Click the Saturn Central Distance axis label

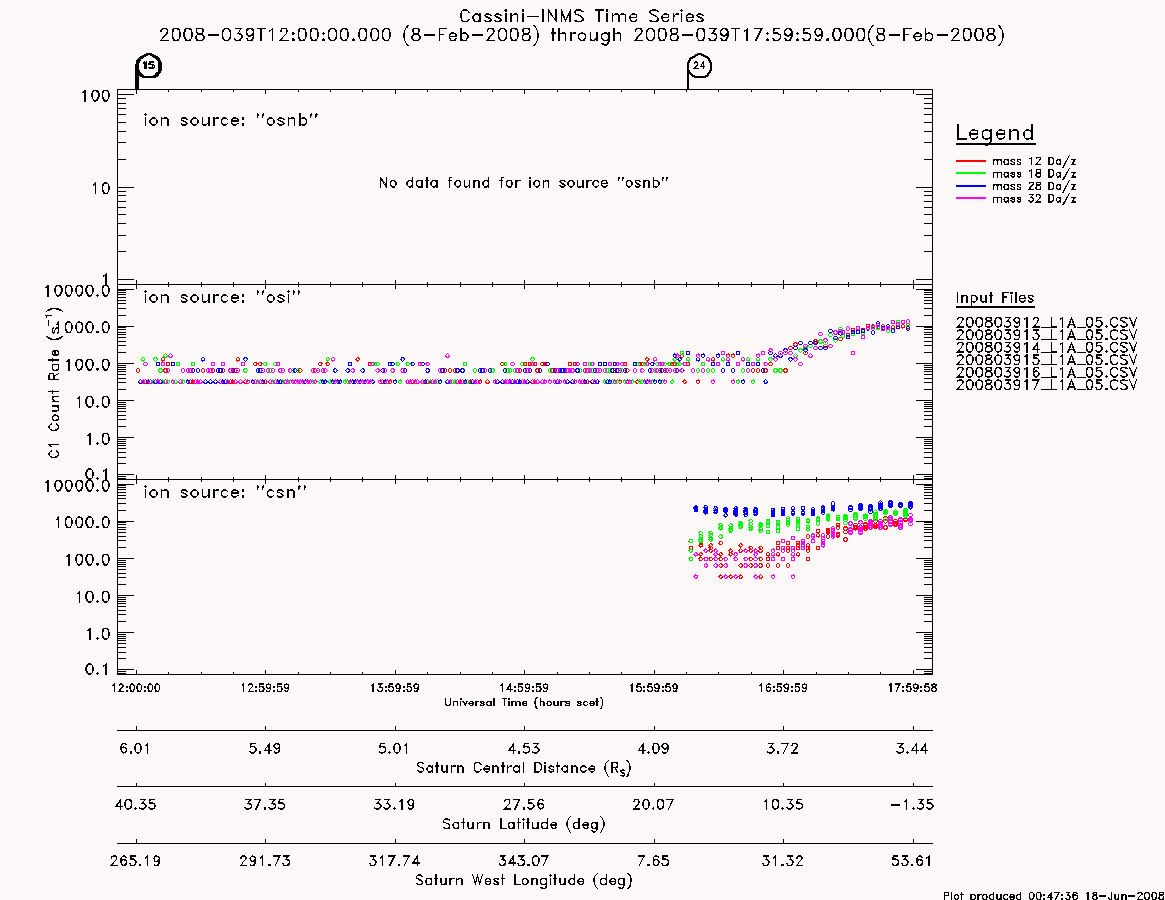coord(524,768)
